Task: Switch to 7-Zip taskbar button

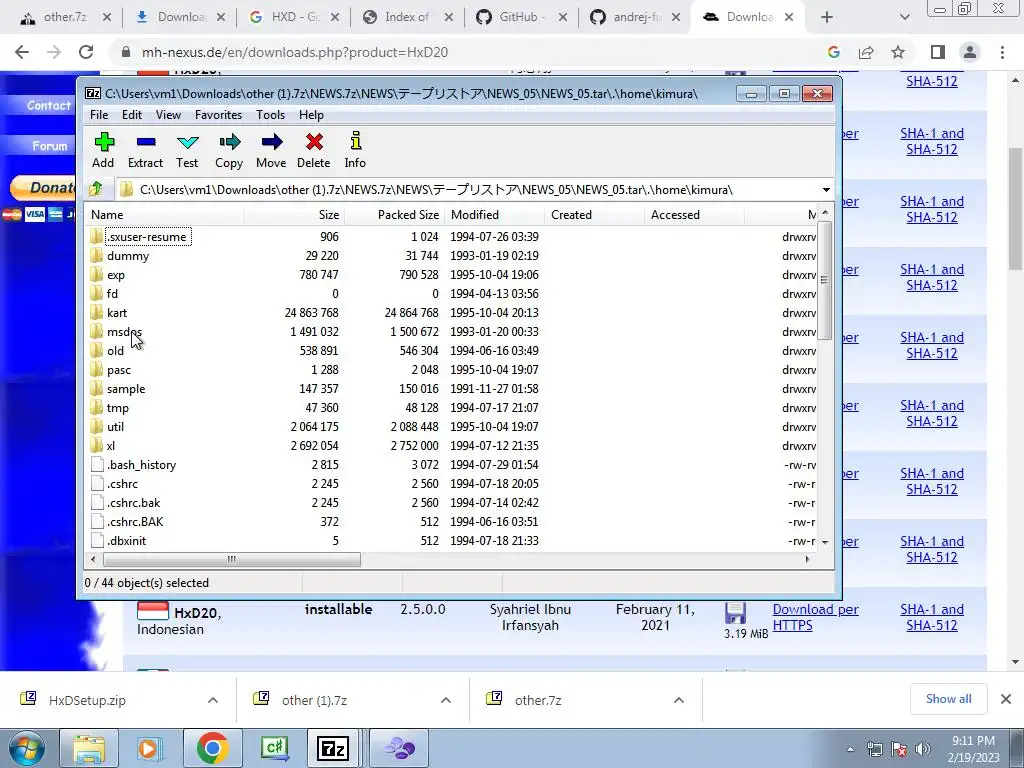Action: (x=333, y=748)
